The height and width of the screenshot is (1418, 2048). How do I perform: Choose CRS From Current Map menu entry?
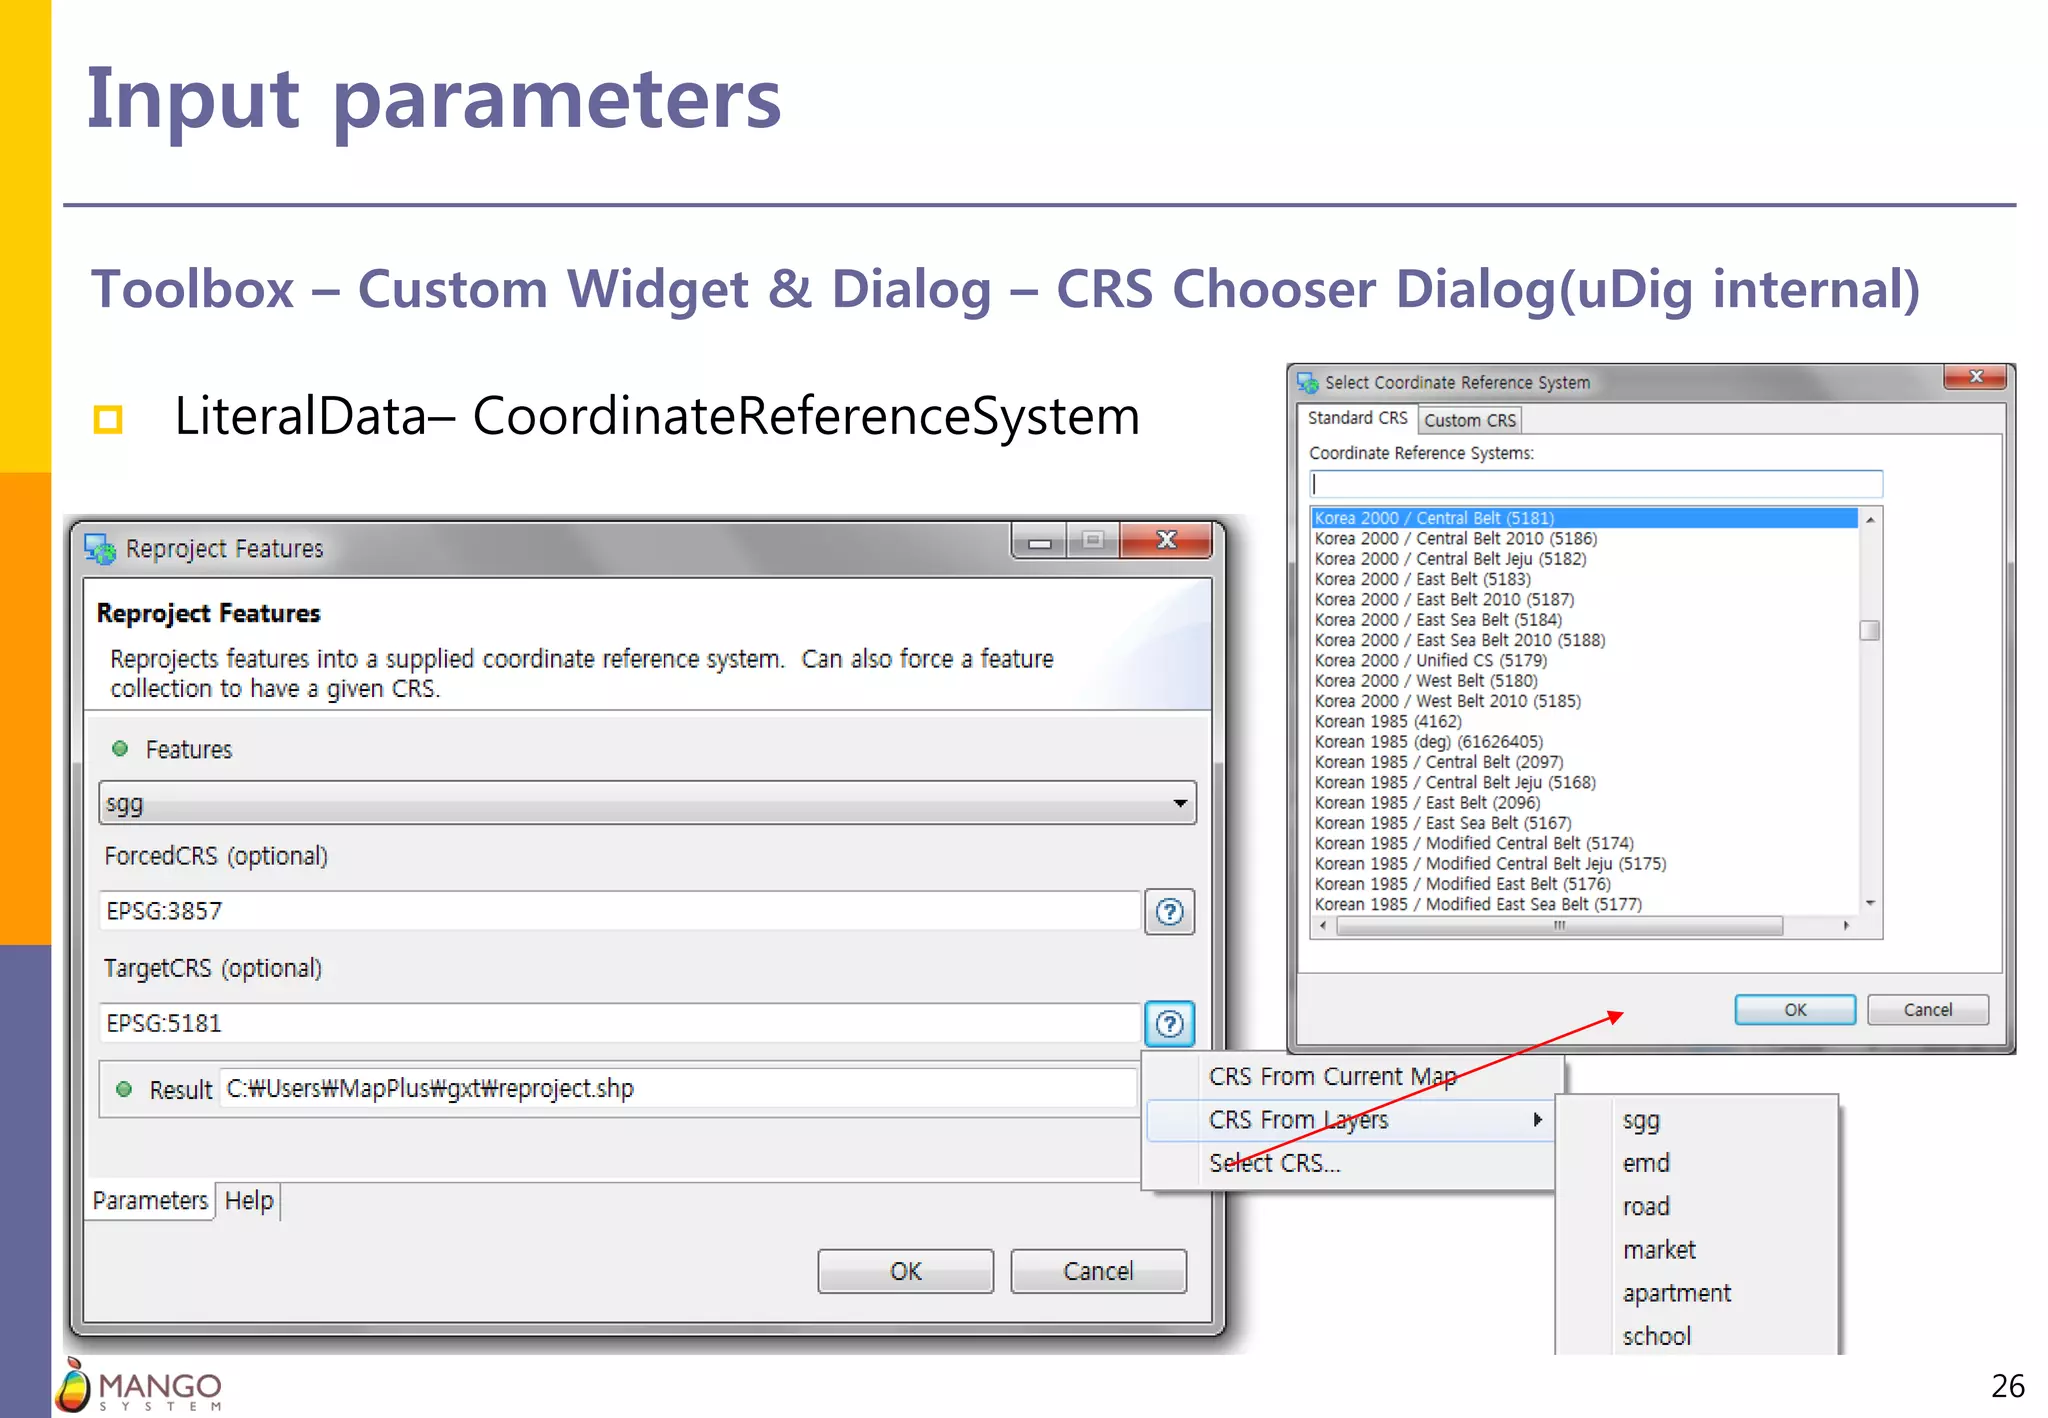(1332, 1077)
